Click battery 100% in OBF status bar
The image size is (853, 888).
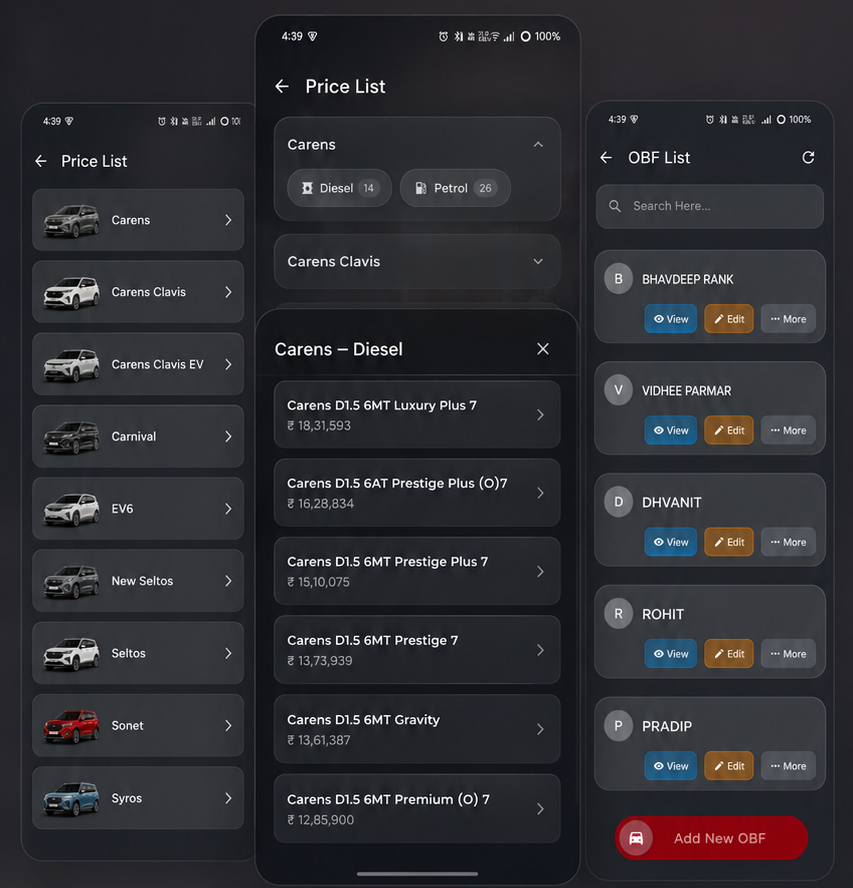coord(794,119)
